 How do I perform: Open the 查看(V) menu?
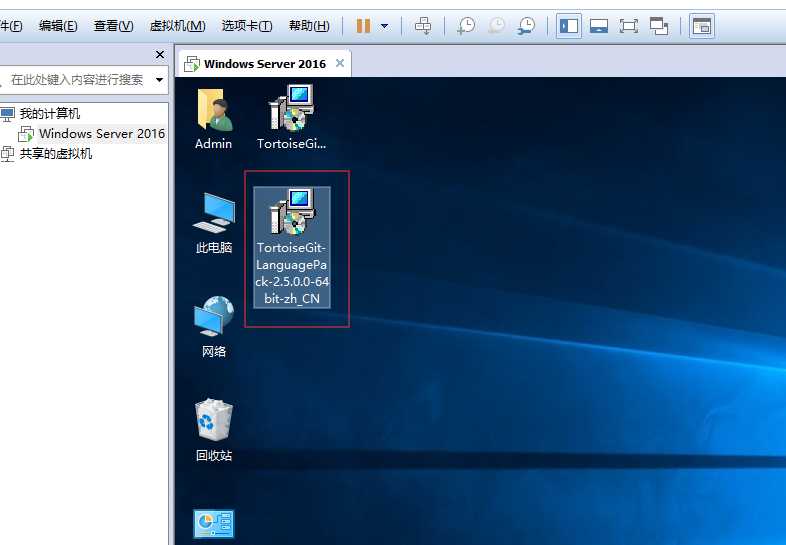click(114, 26)
